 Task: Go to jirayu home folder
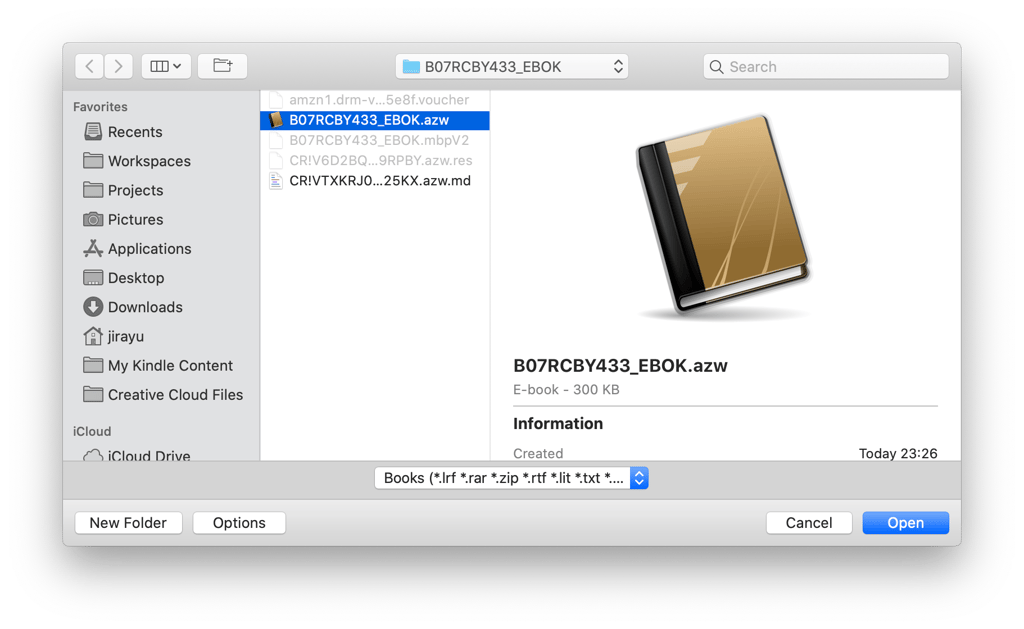coord(125,336)
